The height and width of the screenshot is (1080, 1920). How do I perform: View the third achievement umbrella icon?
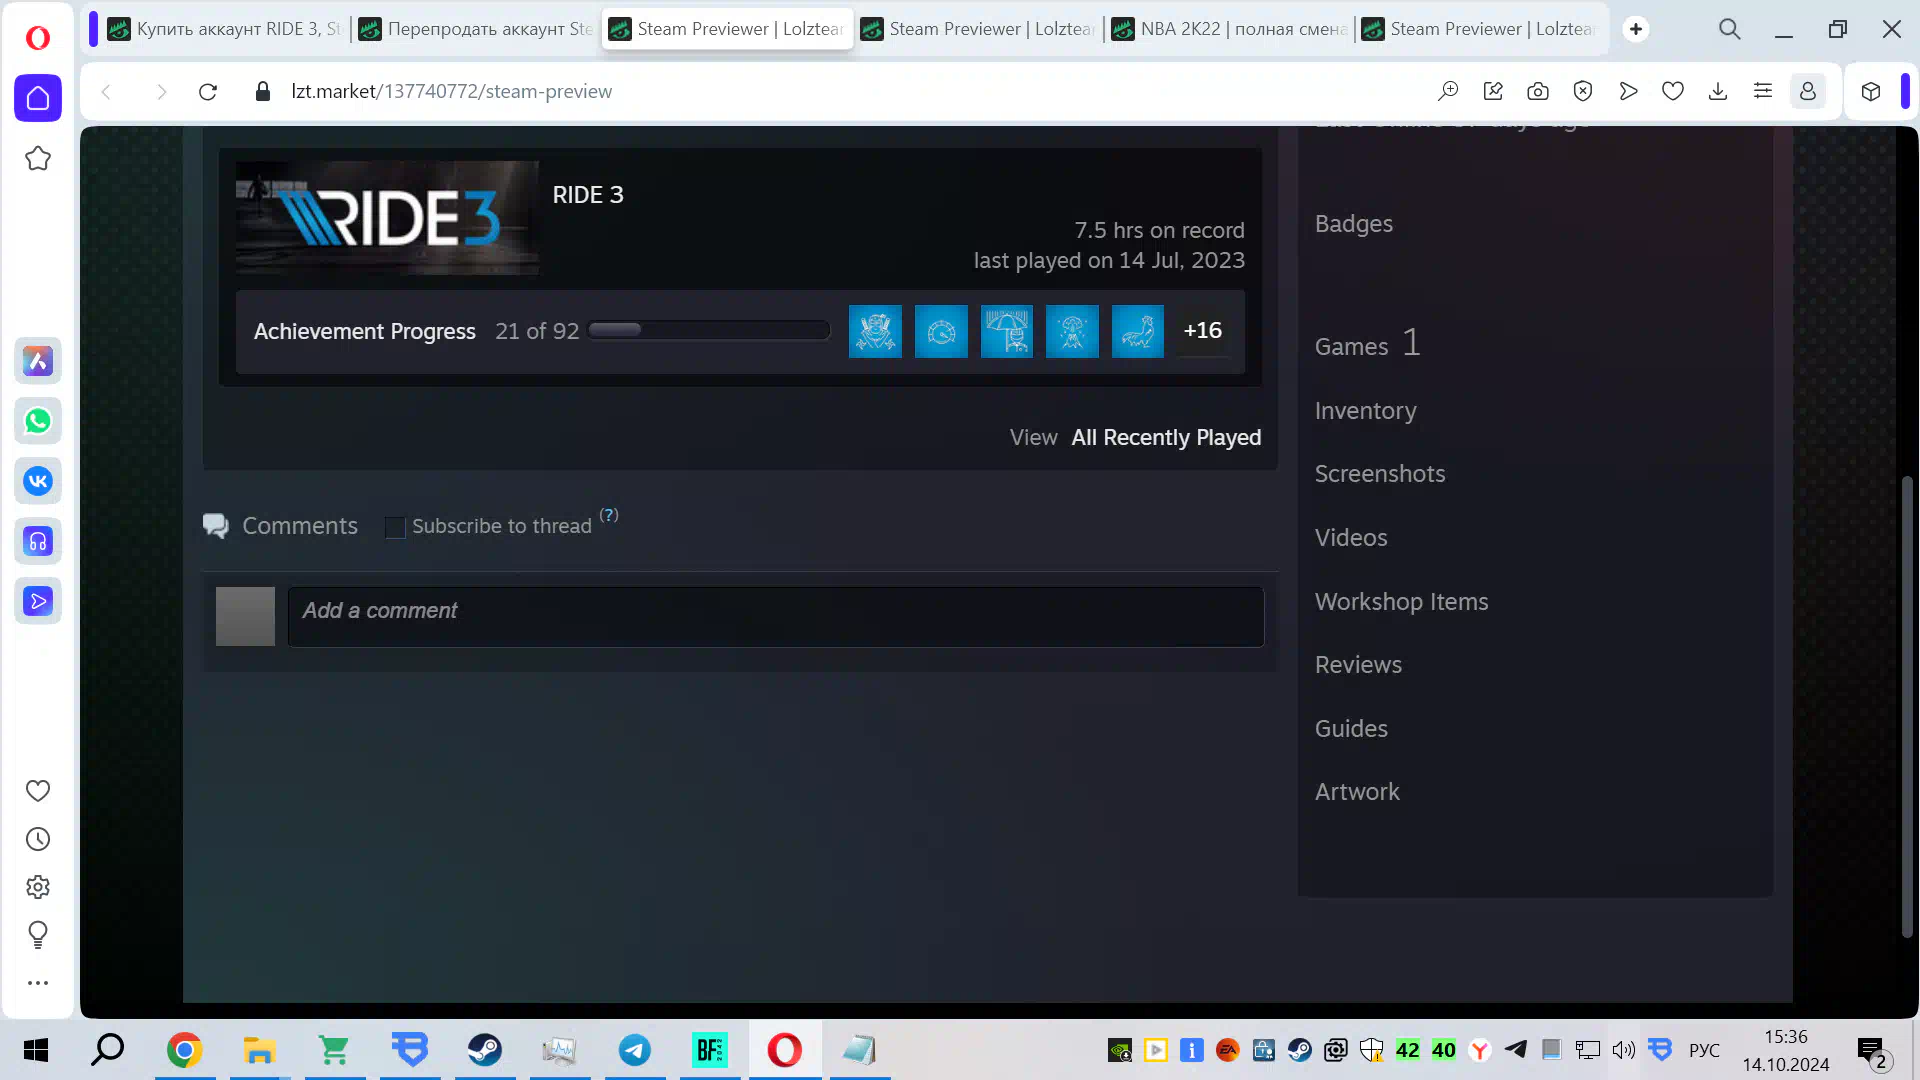(1007, 331)
